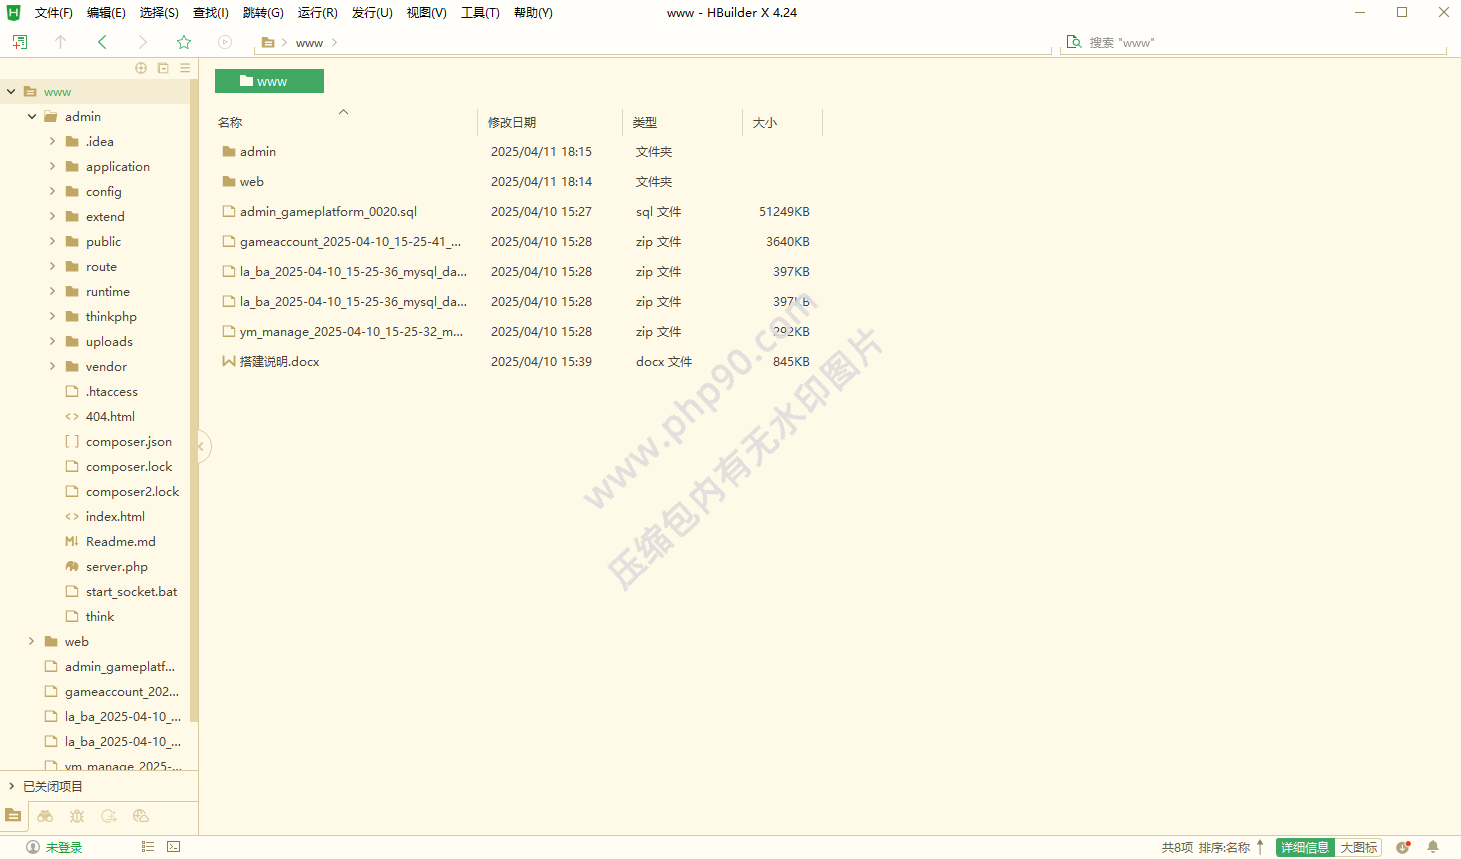The image size is (1461, 859).
Task: Open the project manager folder tab
Action: coord(13,815)
